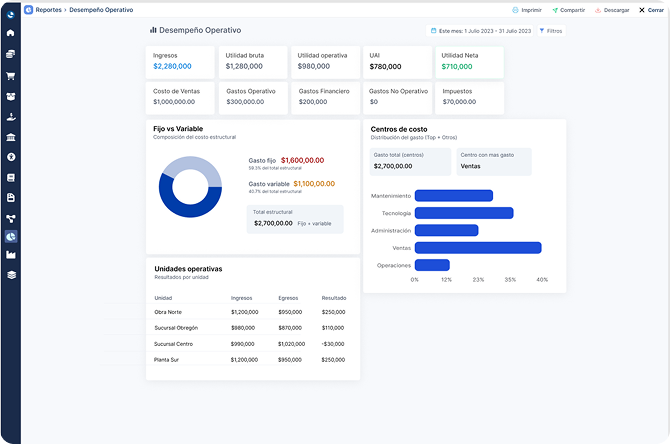The image size is (670, 444).
Task: Click the factory icon in sidebar
Action: coord(10,255)
